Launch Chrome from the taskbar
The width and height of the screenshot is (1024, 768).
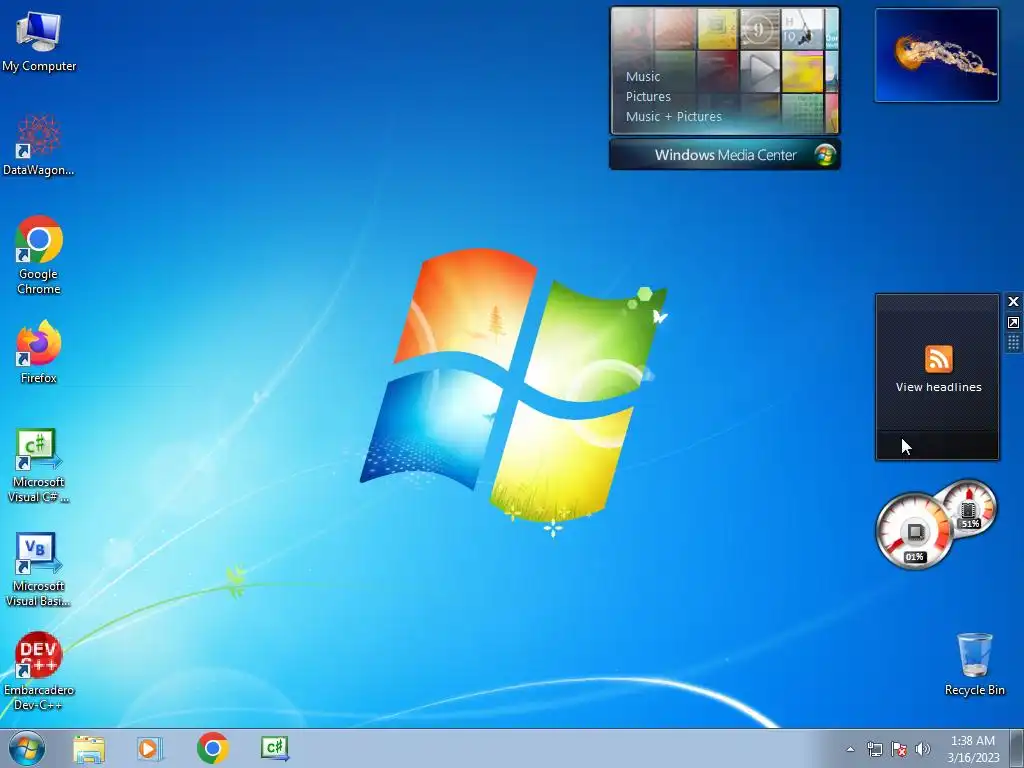pos(212,748)
